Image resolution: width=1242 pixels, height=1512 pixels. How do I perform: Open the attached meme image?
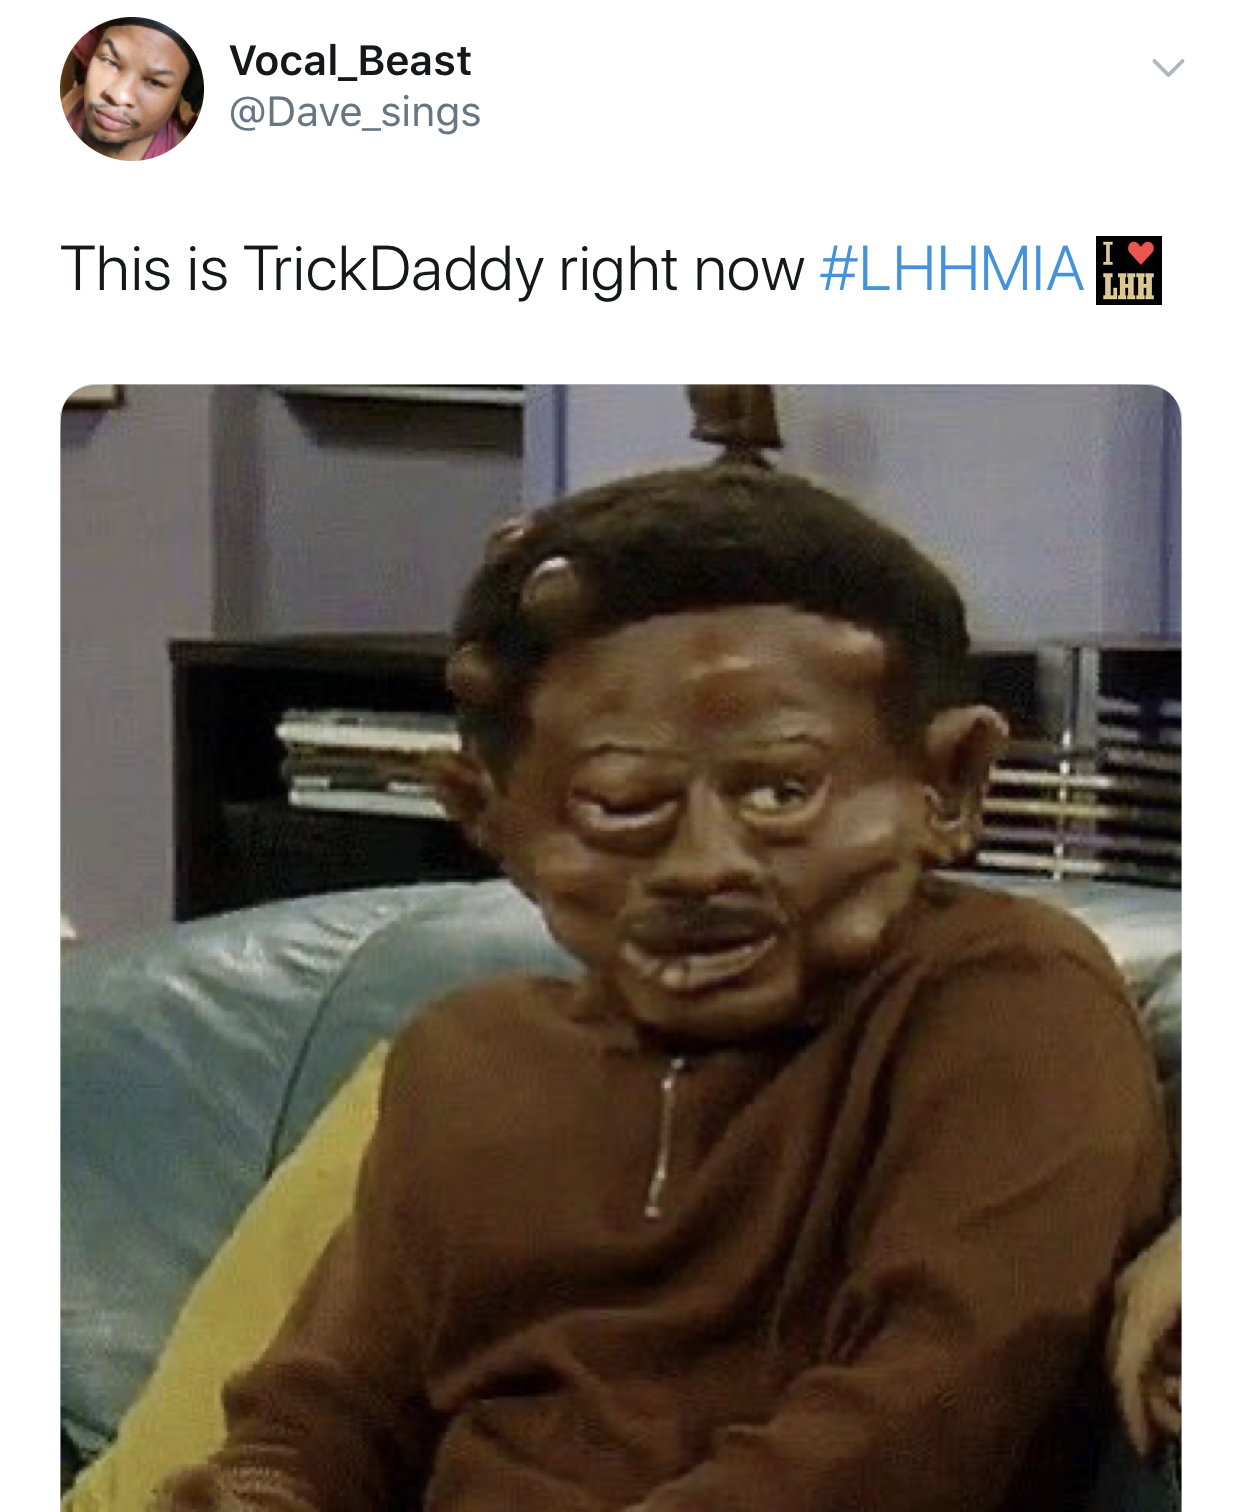coord(621,948)
